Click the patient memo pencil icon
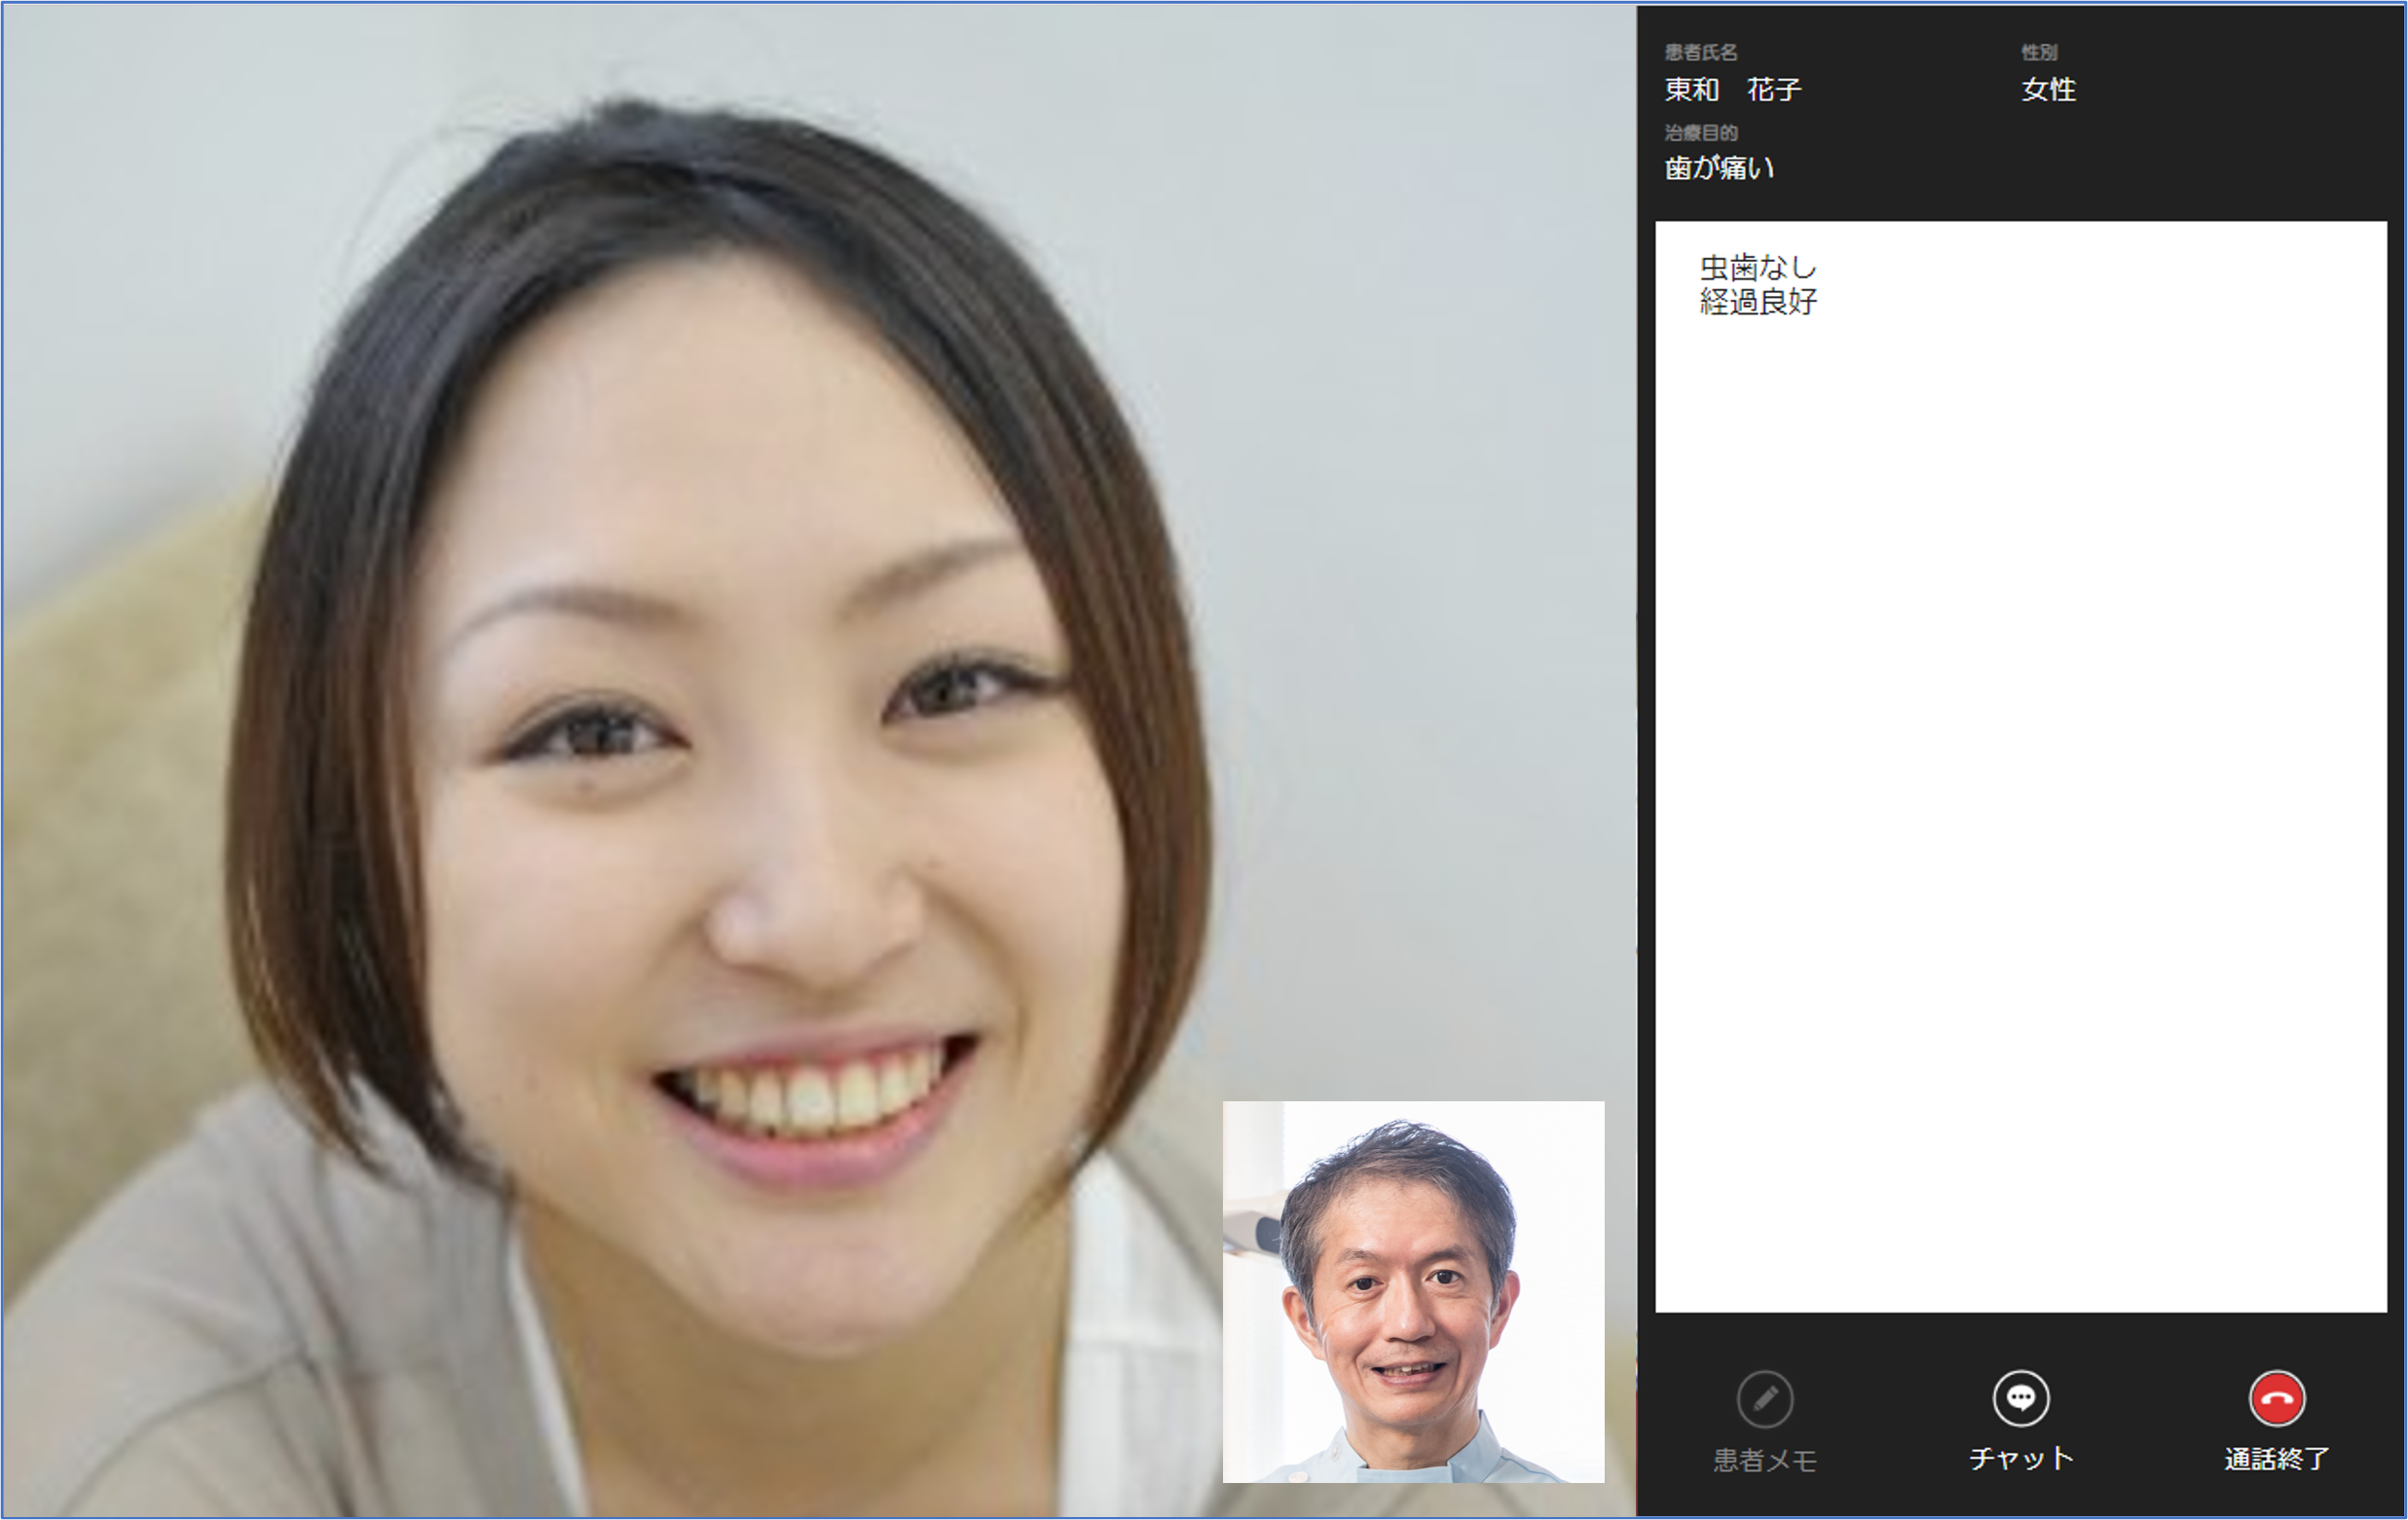 pos(1764,1398)
